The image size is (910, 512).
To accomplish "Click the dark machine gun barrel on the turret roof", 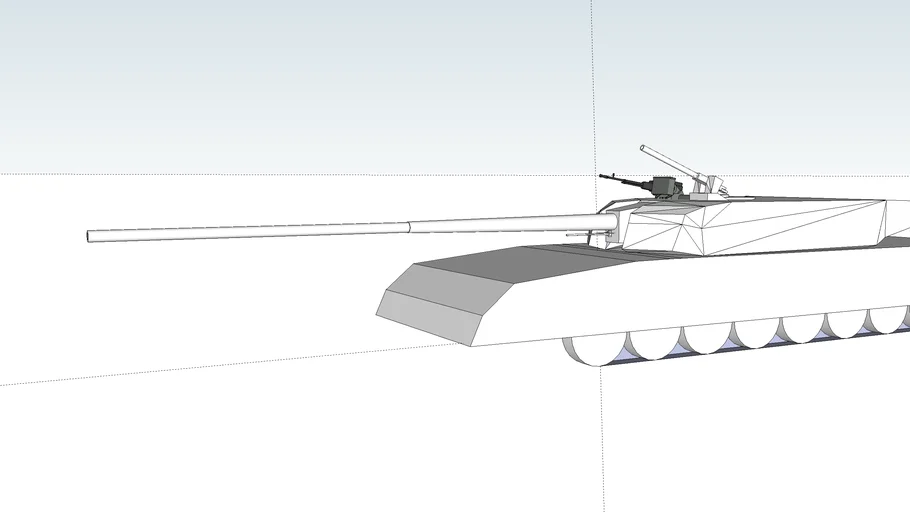I will click(622, 180).
